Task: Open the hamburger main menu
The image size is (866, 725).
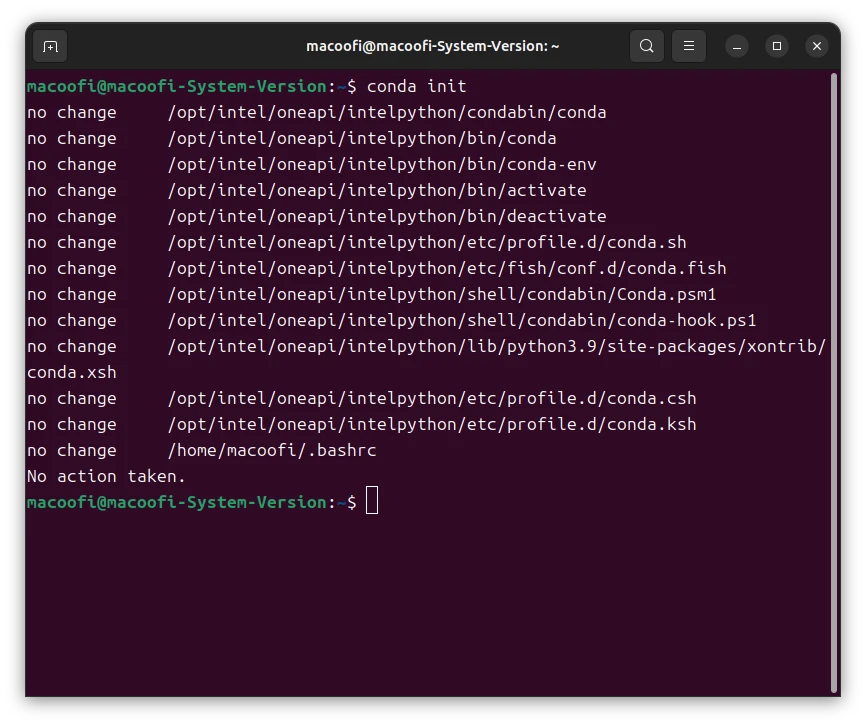Action: tap(689, 46)
